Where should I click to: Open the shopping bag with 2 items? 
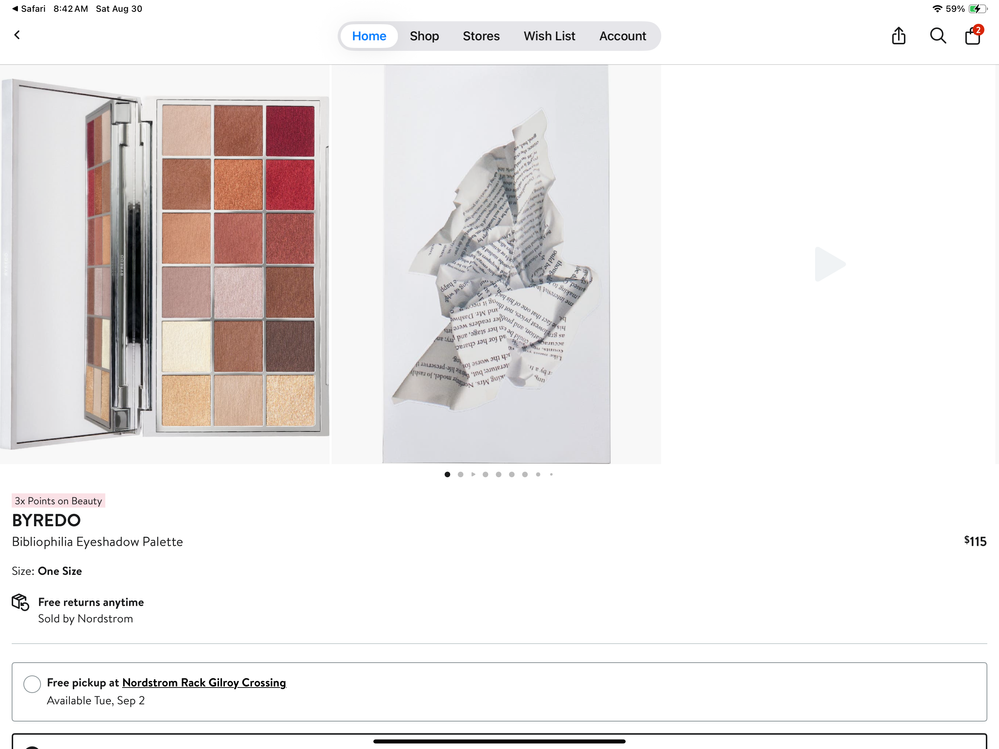[972, 36]
